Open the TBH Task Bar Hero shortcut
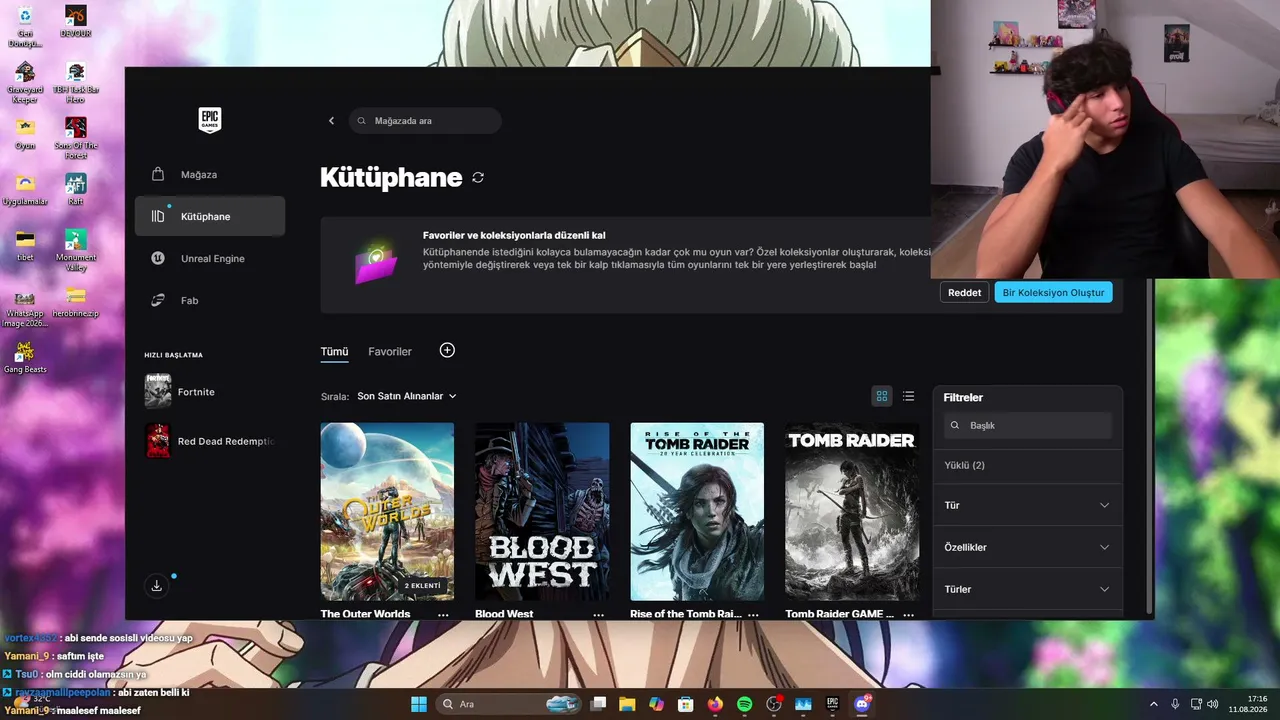This screenshot has height=720, width=1280. point(76,83)
